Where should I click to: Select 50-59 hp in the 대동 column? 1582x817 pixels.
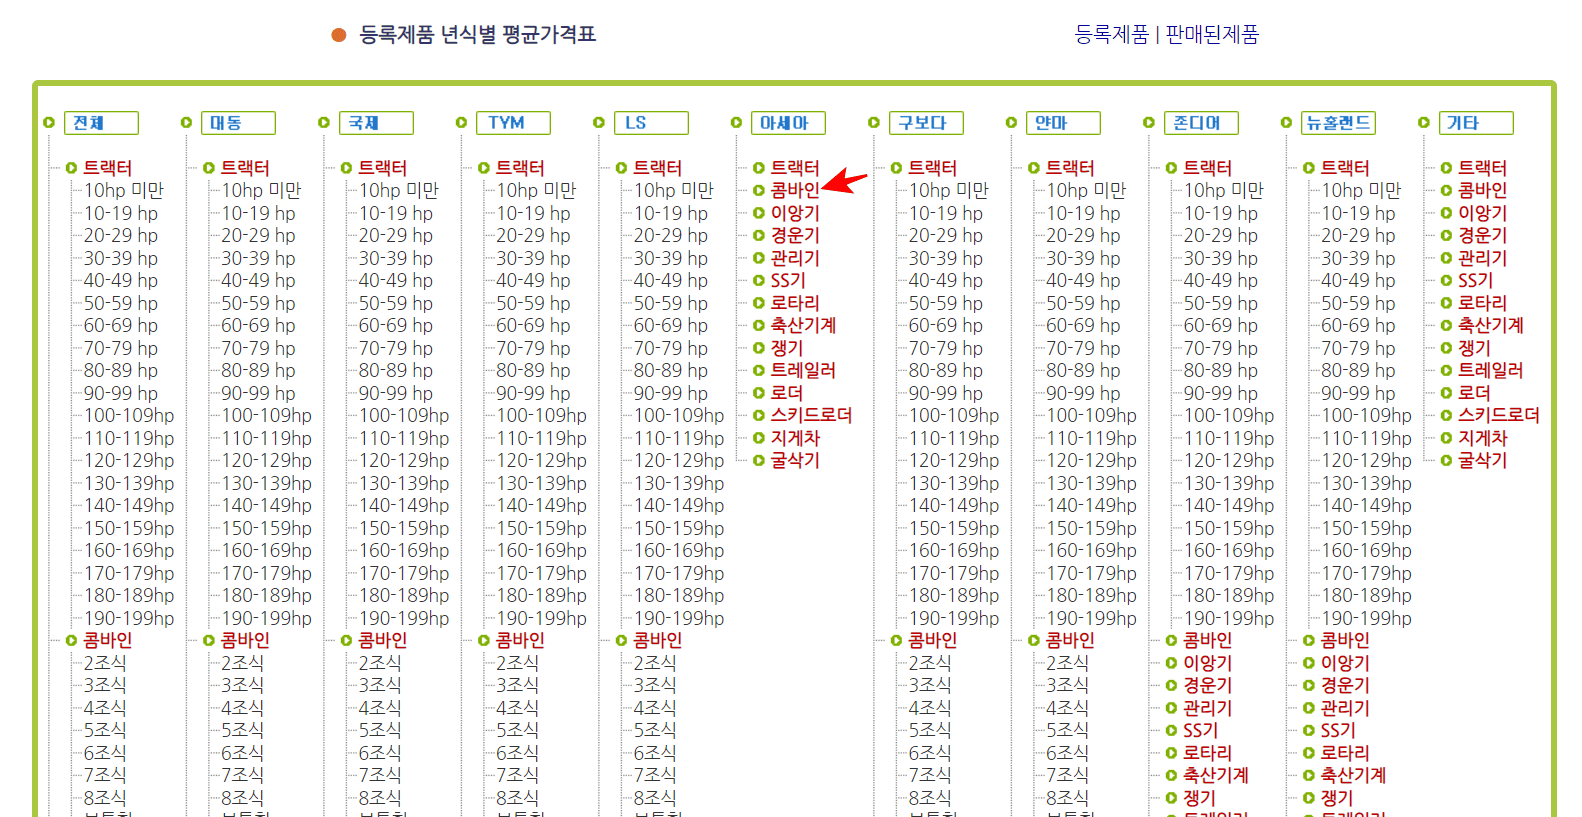pos(258,303)
